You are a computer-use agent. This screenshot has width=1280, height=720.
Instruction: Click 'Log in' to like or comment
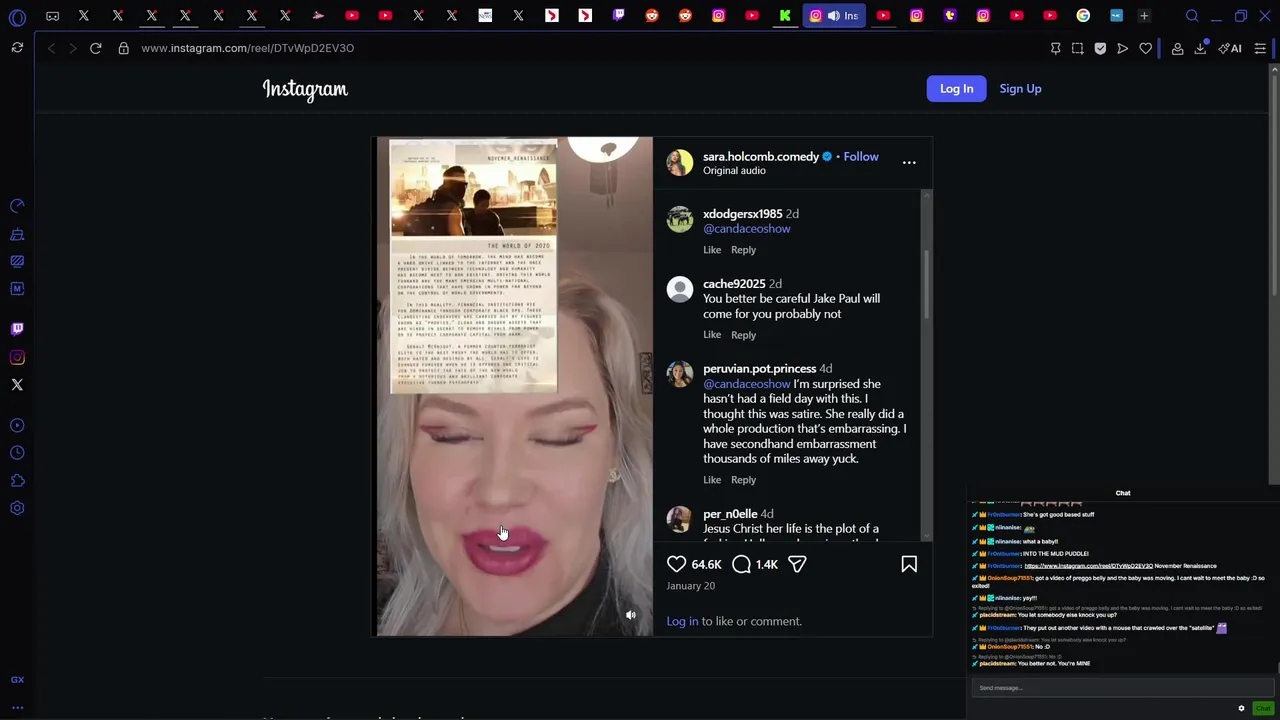coord(682,621)
